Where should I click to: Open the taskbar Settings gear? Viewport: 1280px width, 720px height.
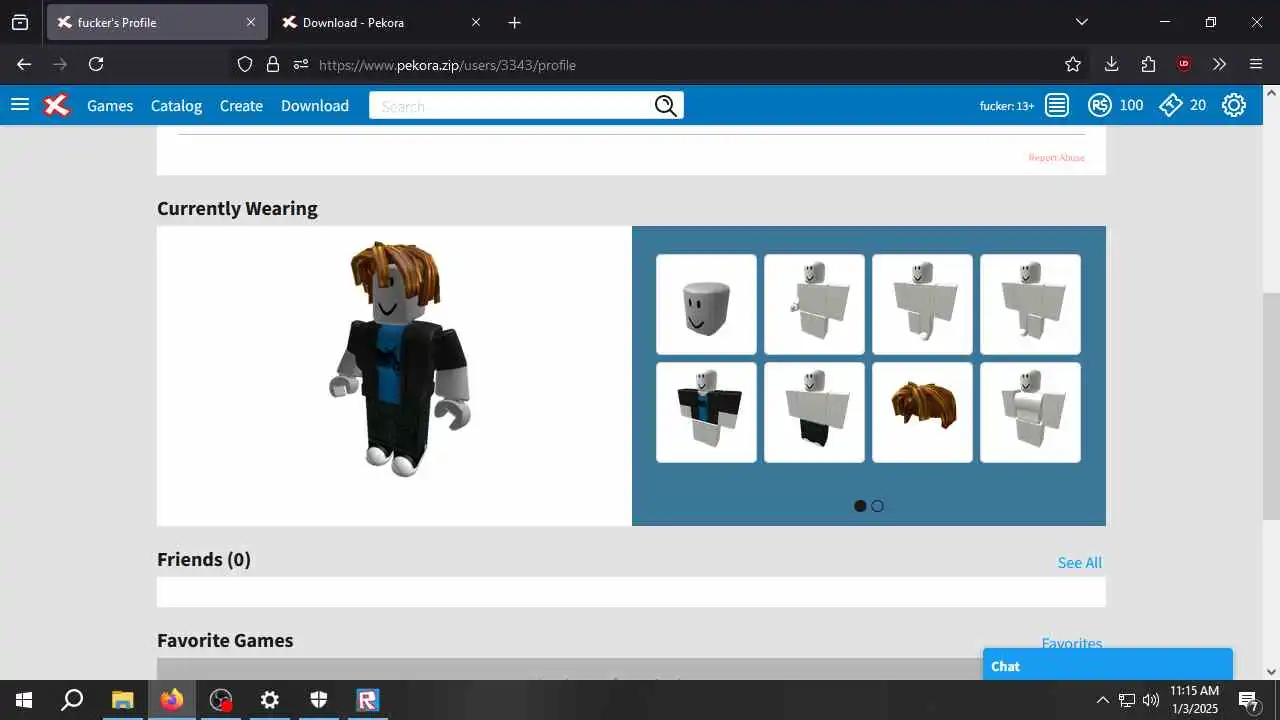[x=270, y=700]
